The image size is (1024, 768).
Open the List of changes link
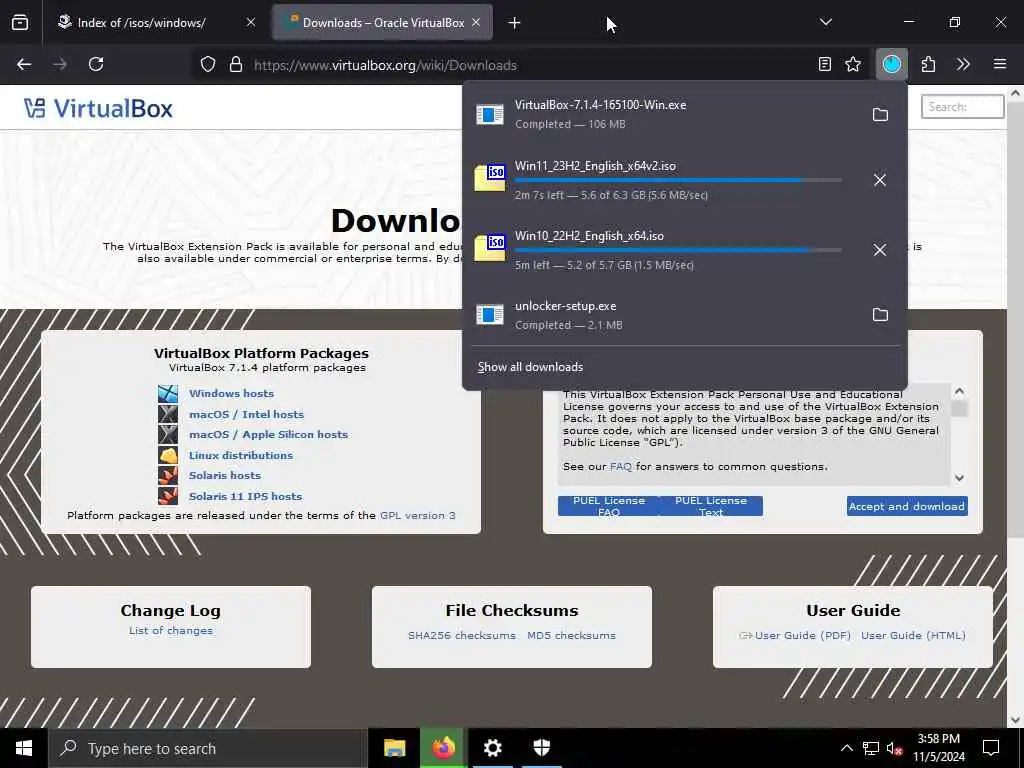(170, 630)
